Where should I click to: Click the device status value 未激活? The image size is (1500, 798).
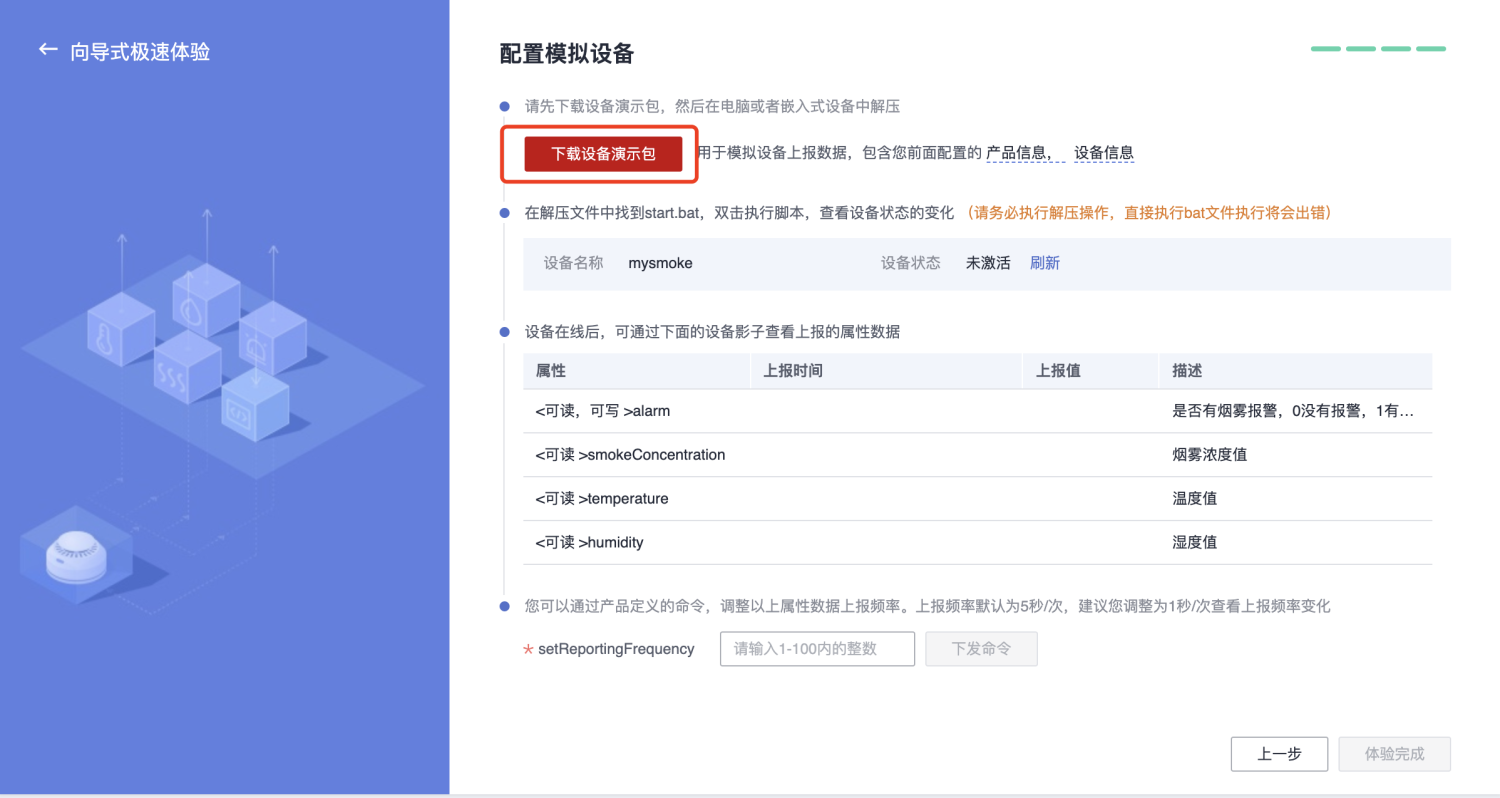pyautogui.click(x=988, y=263)
